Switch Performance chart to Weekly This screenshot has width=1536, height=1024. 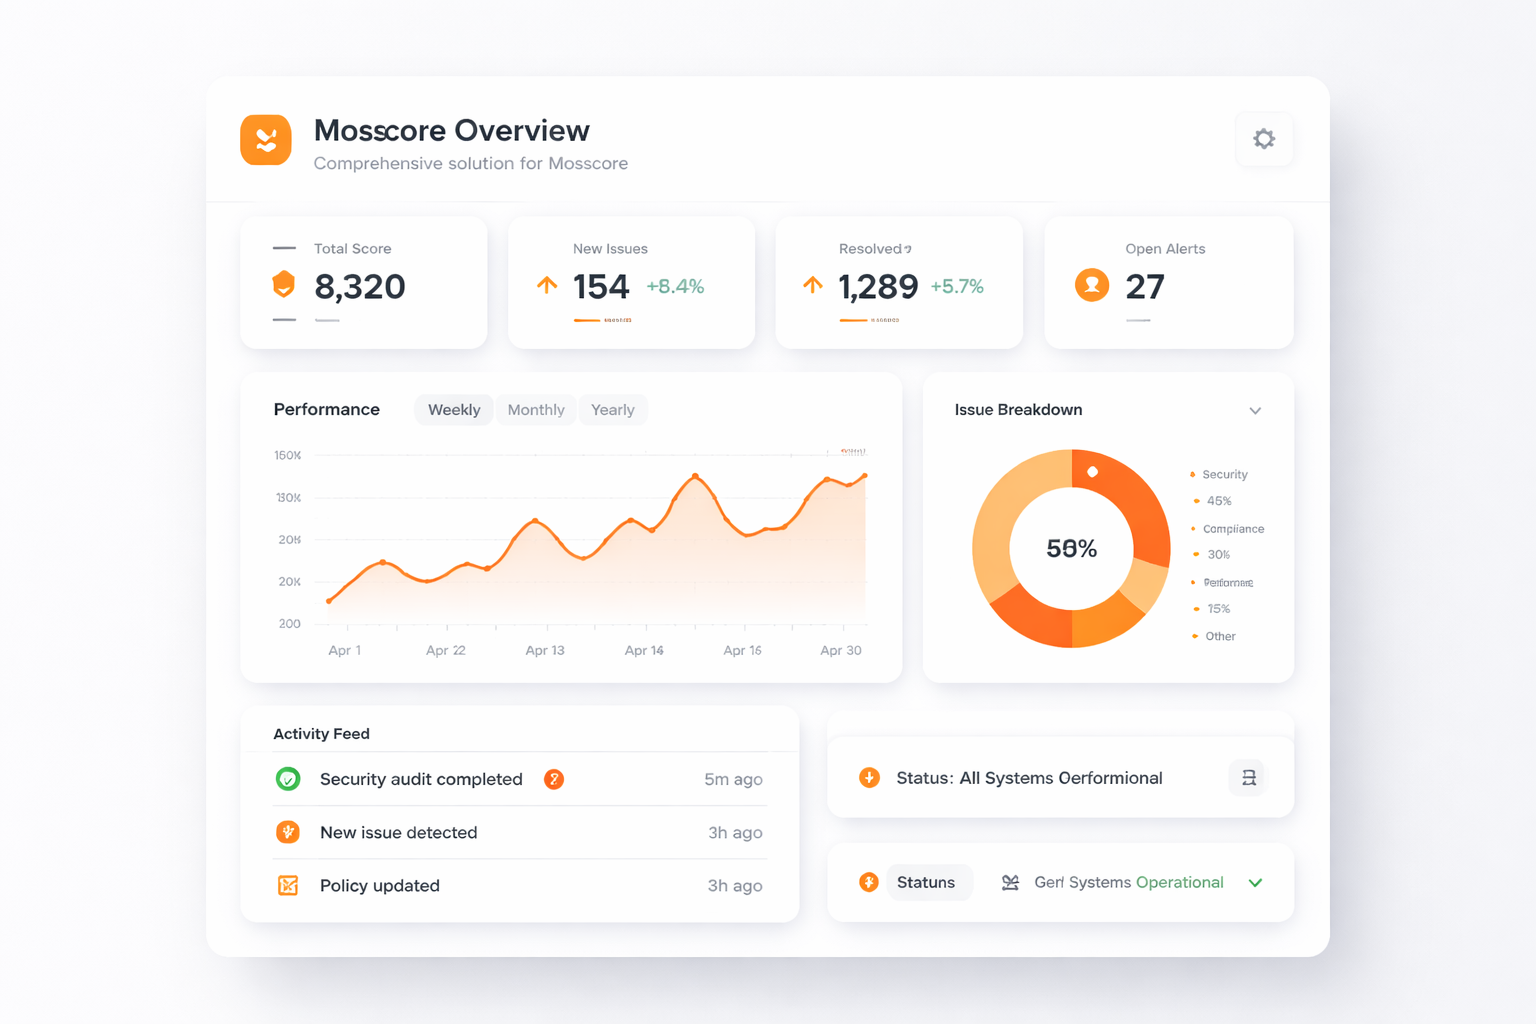coord(454,410)
